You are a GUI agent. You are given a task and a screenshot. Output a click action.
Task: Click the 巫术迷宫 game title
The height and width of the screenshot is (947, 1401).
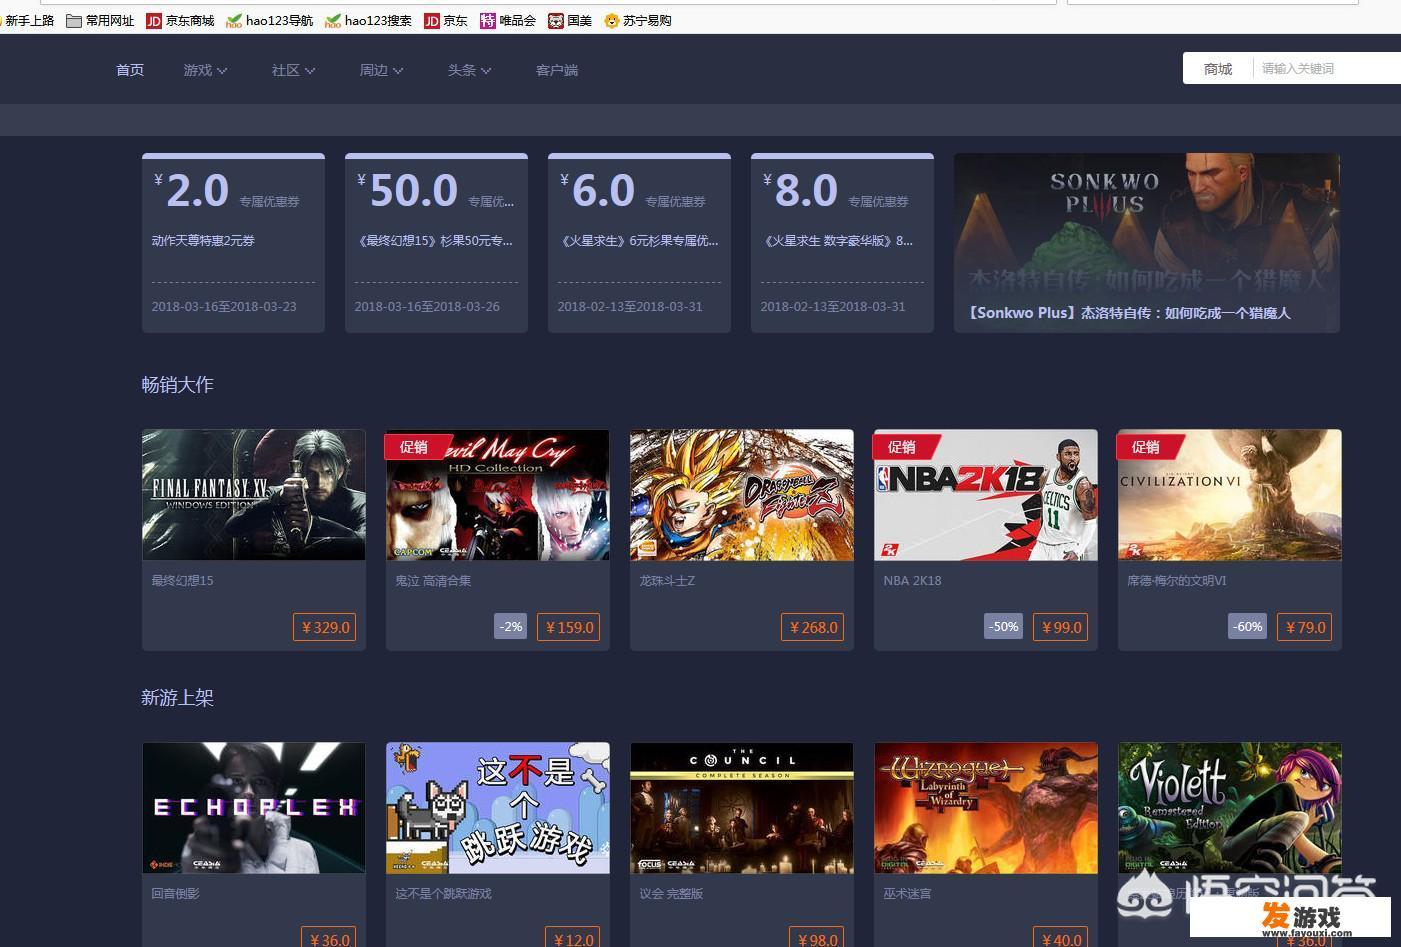(907, 893)
